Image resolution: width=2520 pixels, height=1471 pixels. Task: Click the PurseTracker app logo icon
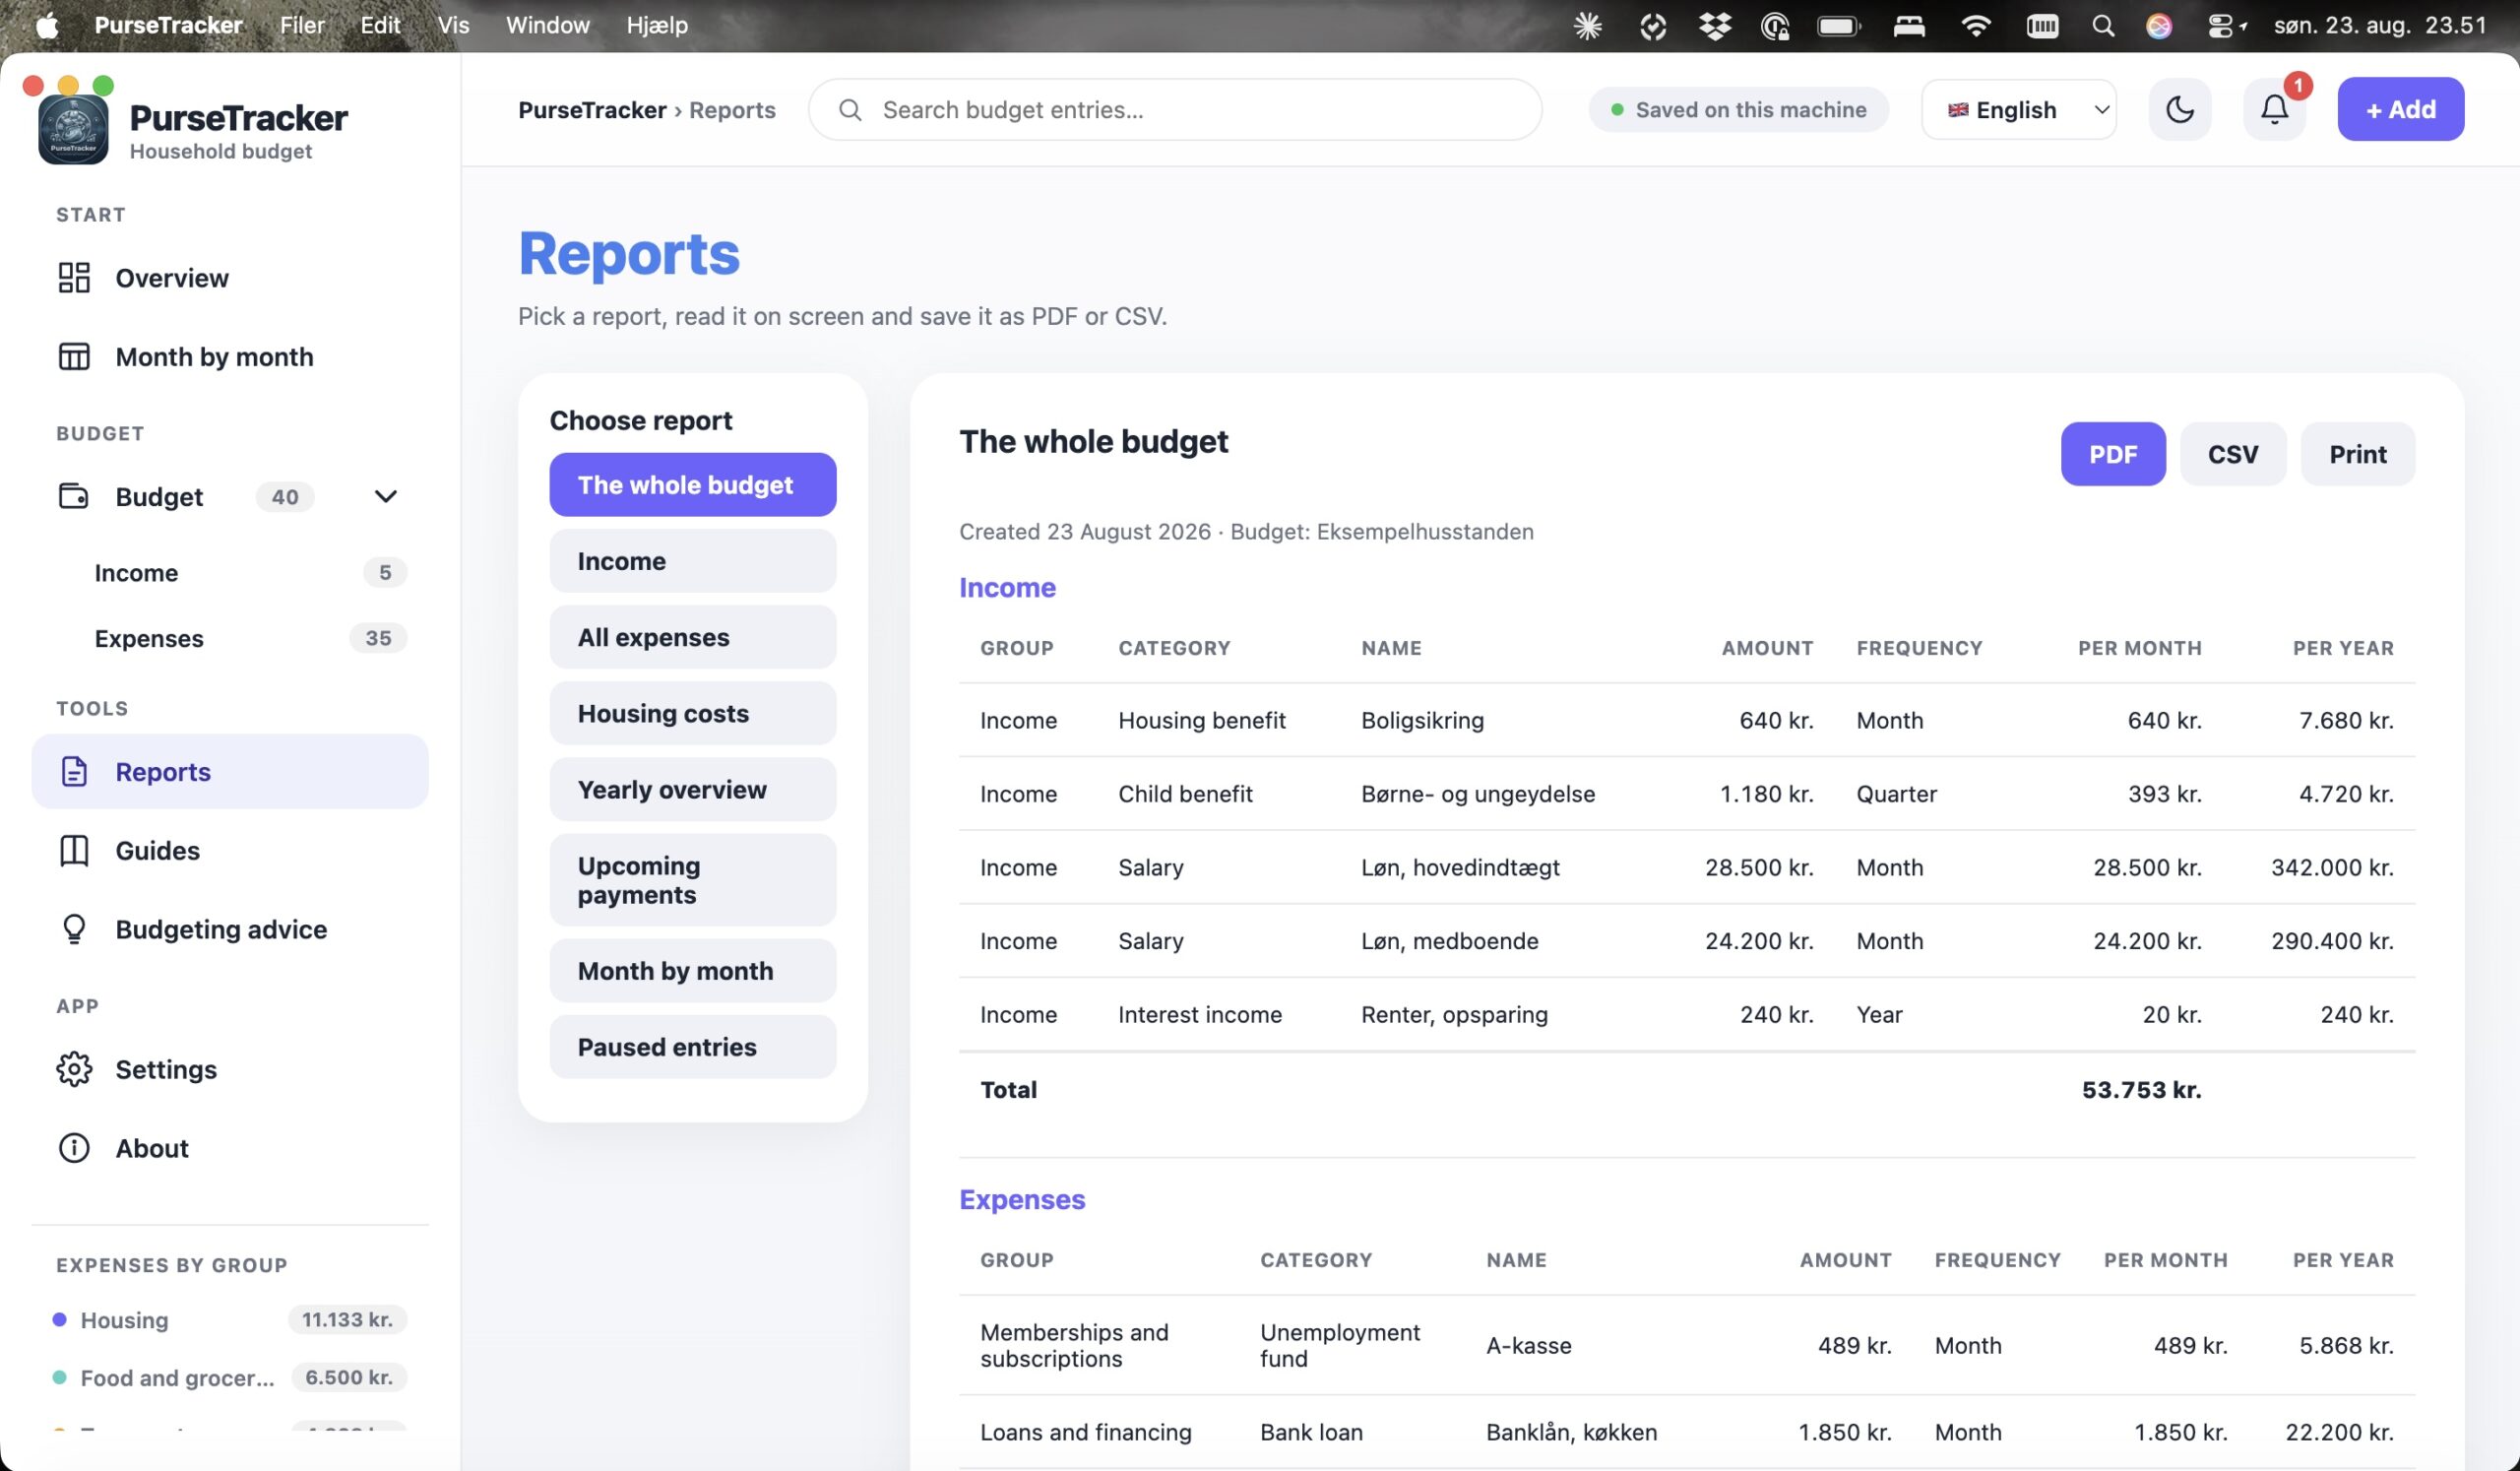click(73, 131)
